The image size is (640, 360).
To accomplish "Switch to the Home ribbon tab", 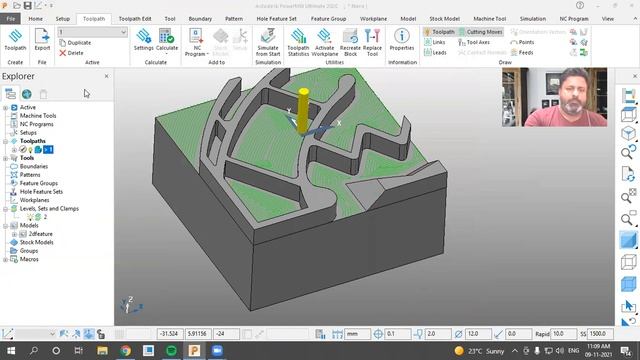I will coord(36,19).
